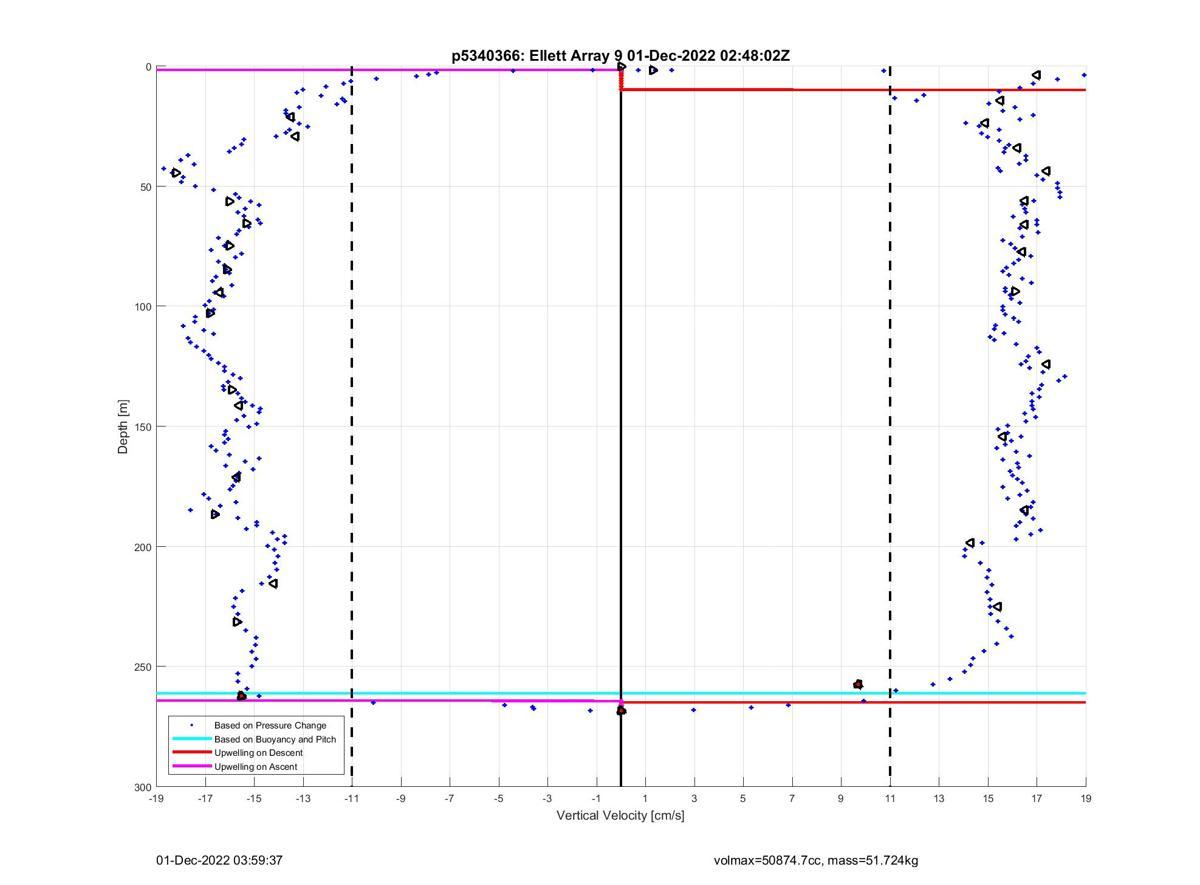Click legend entry "Upwelling on Ascent"
The image size is (1200, 885).
tap(255, 767)
